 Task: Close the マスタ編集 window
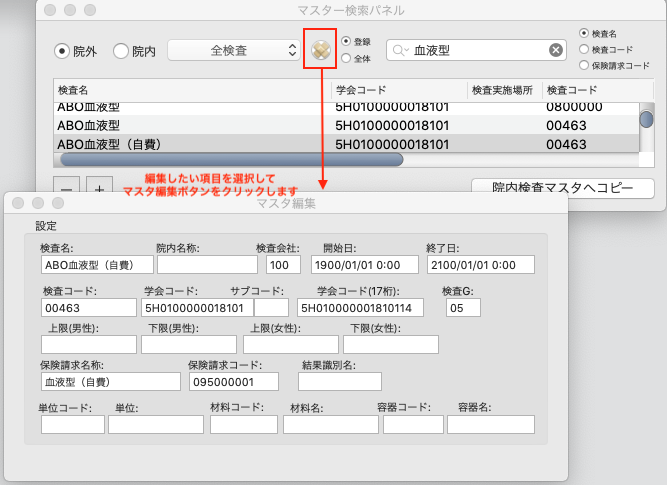click(x=18, y=203)
